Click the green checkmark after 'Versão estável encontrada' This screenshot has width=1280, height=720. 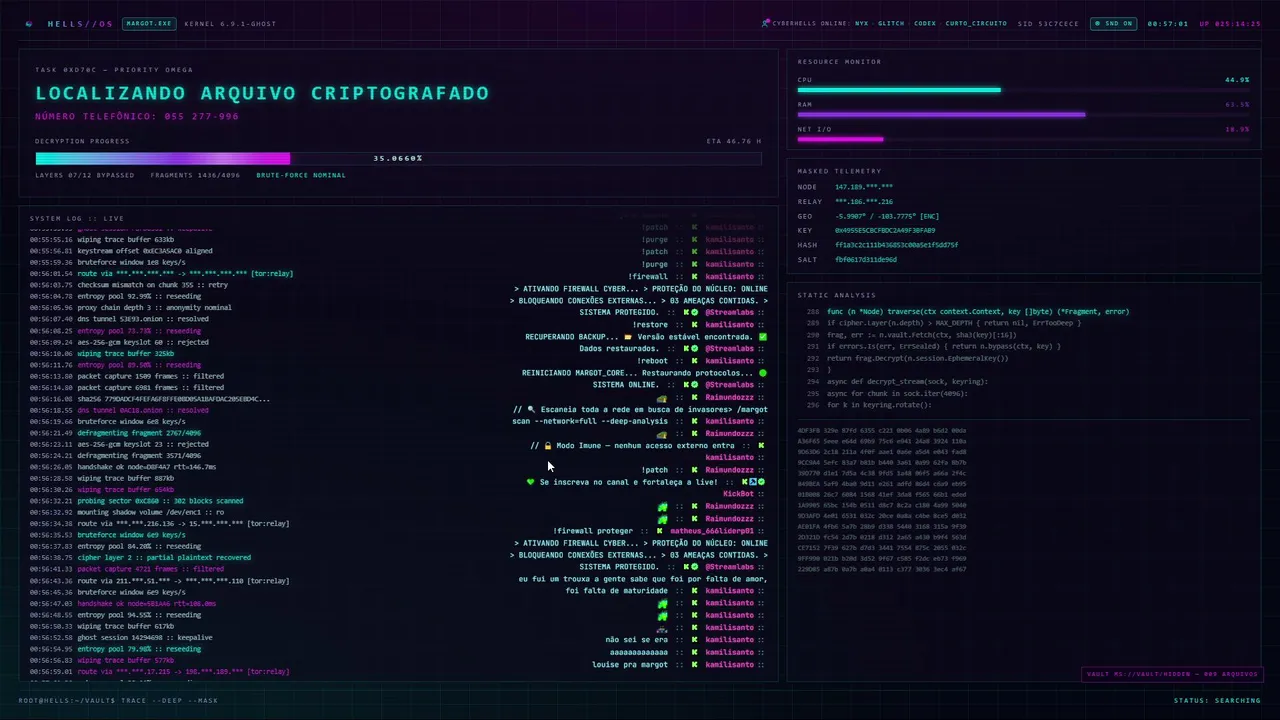click(763, 337)
